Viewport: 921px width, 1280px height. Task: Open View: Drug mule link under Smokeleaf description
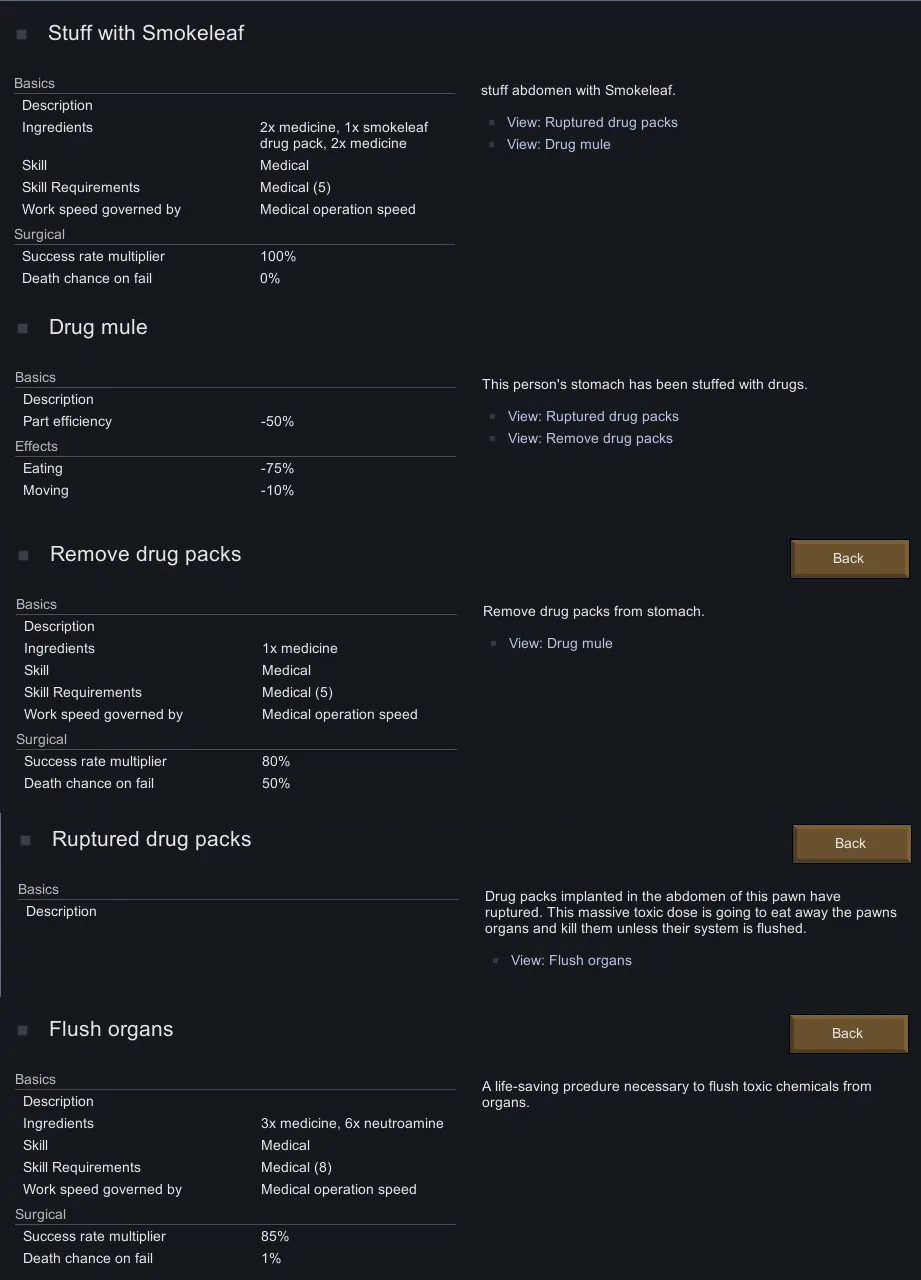click(x=558, y=144)
